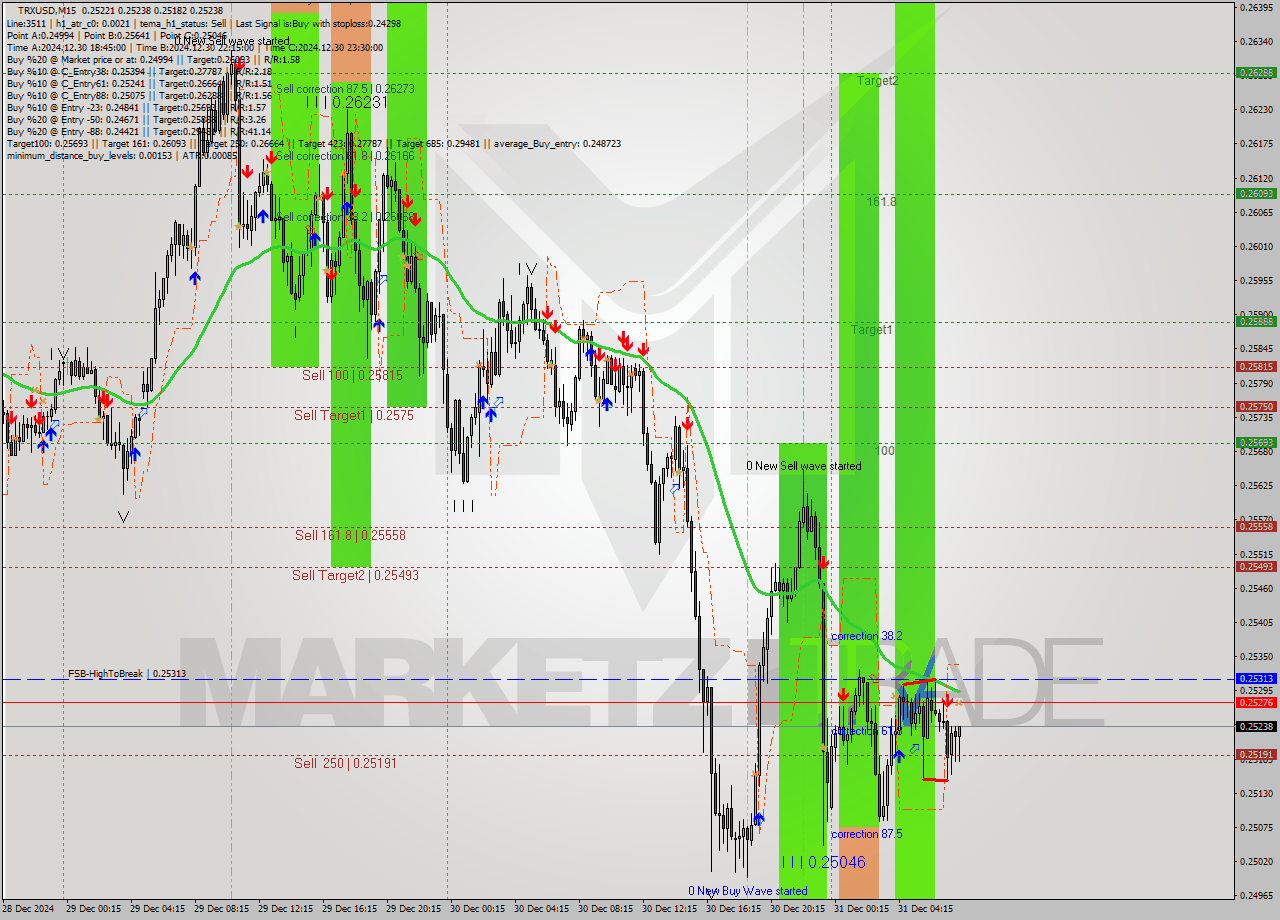Click the '28 Dec 2024' time axis label

(28, 909)
